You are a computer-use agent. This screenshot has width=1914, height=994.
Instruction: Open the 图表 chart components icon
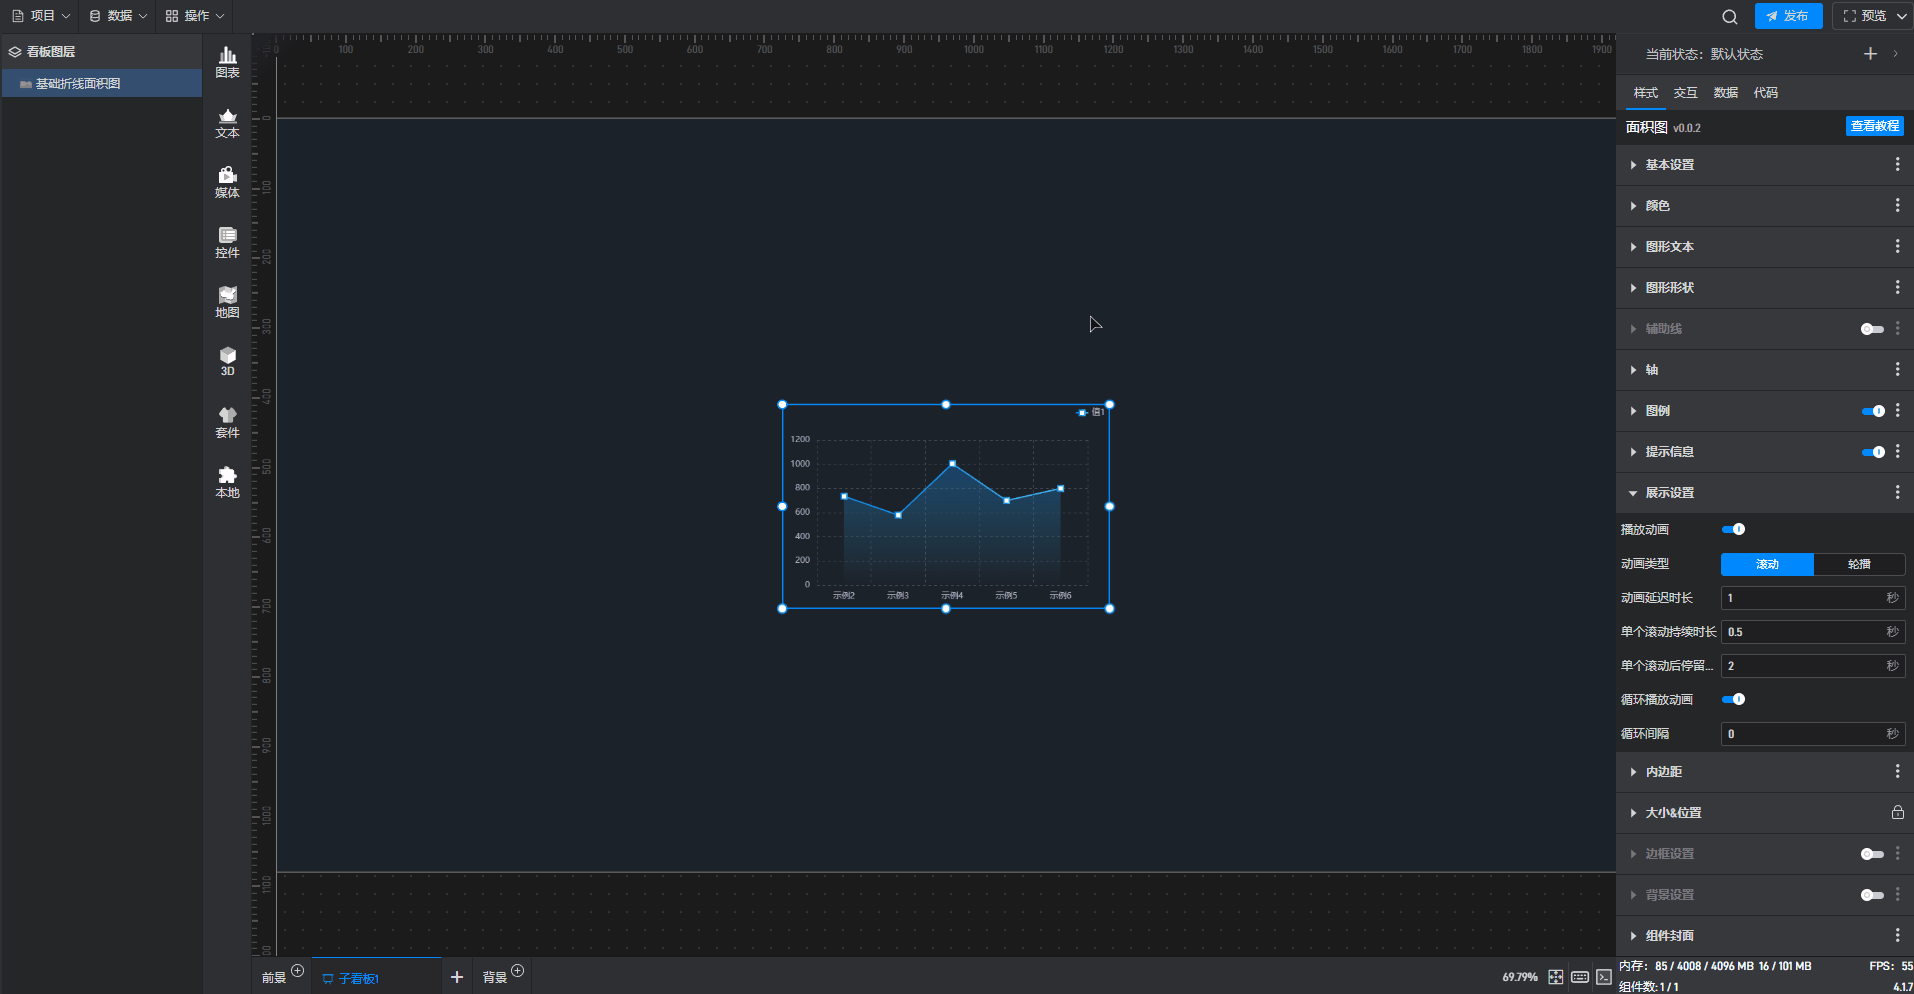tap(227, 62)
